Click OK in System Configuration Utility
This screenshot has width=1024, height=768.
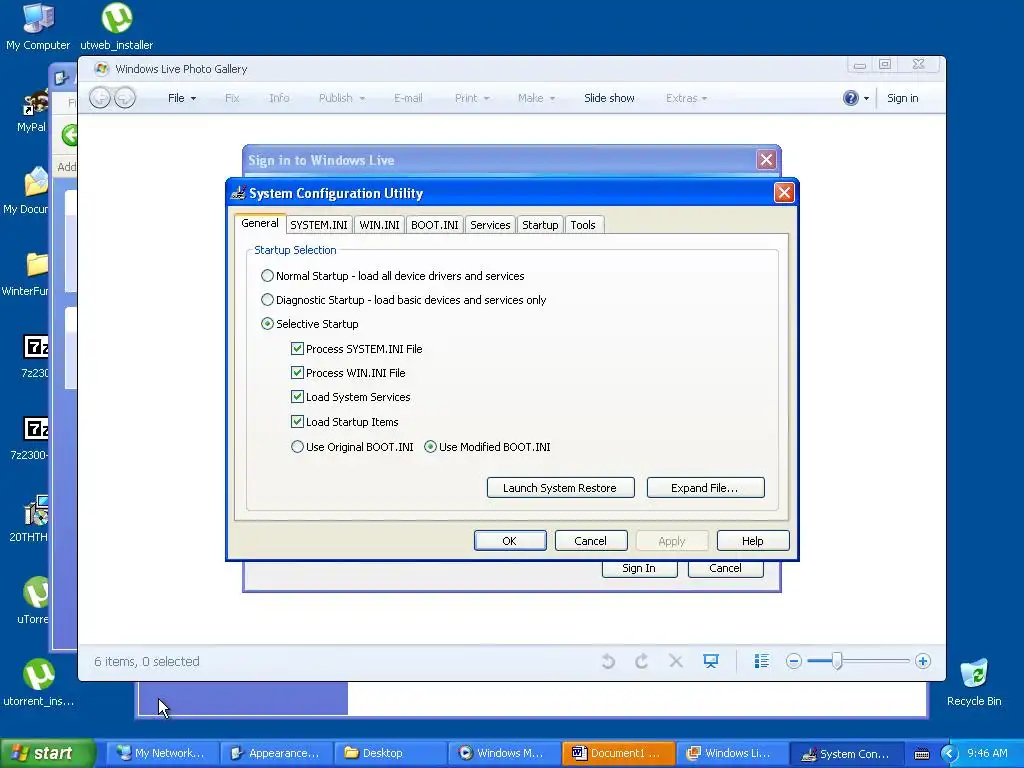pyautogui.click(x=510, y=541)
